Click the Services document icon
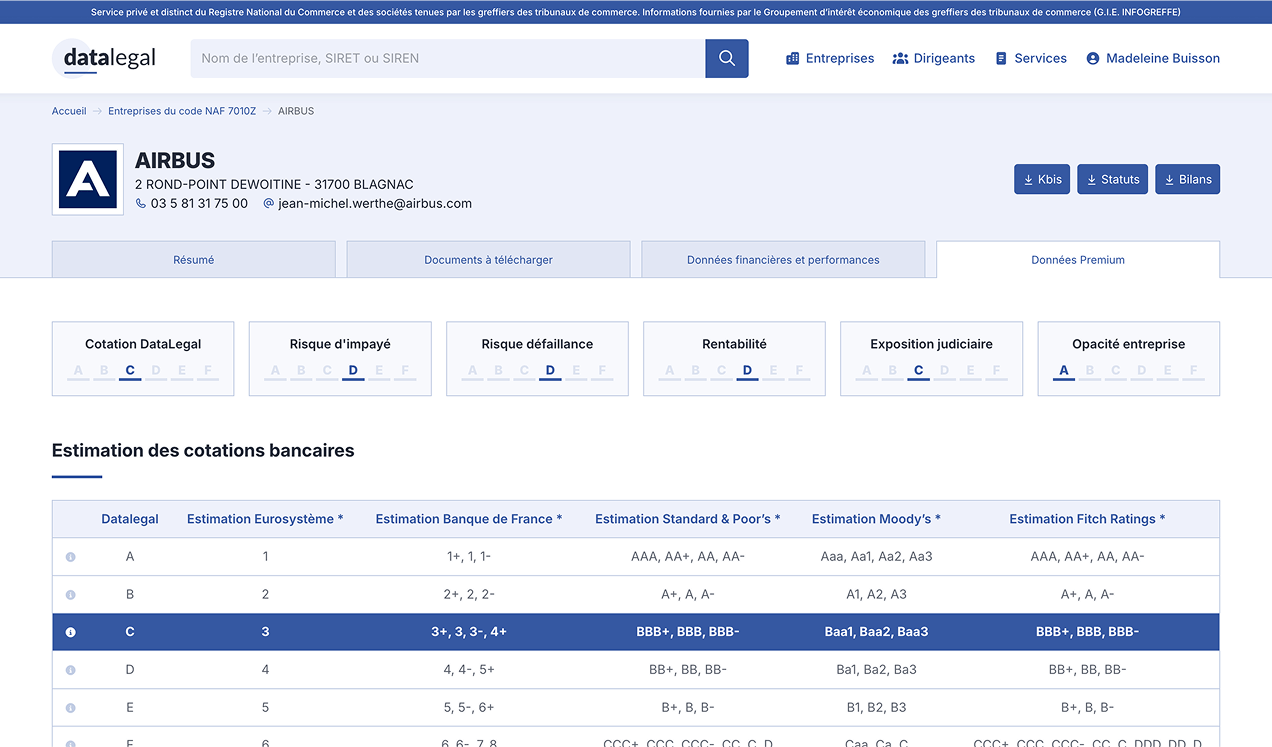 click(998, 58)
